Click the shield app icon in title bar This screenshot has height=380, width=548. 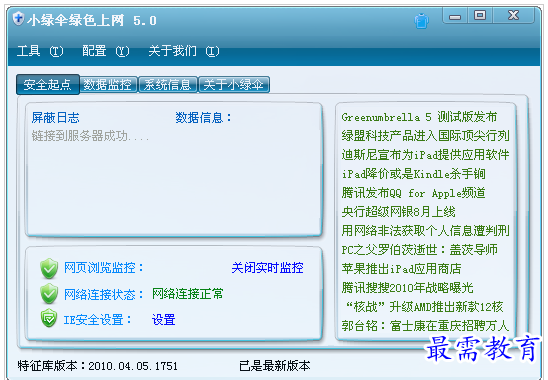click(x=18, y=19)
